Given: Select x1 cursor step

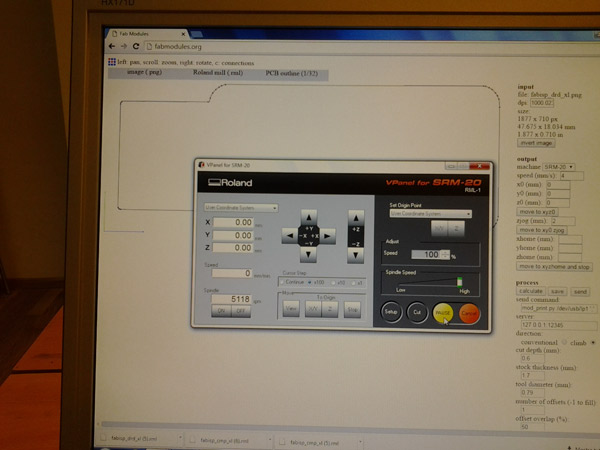Looking at the screenshot, I should click(353, 283).
